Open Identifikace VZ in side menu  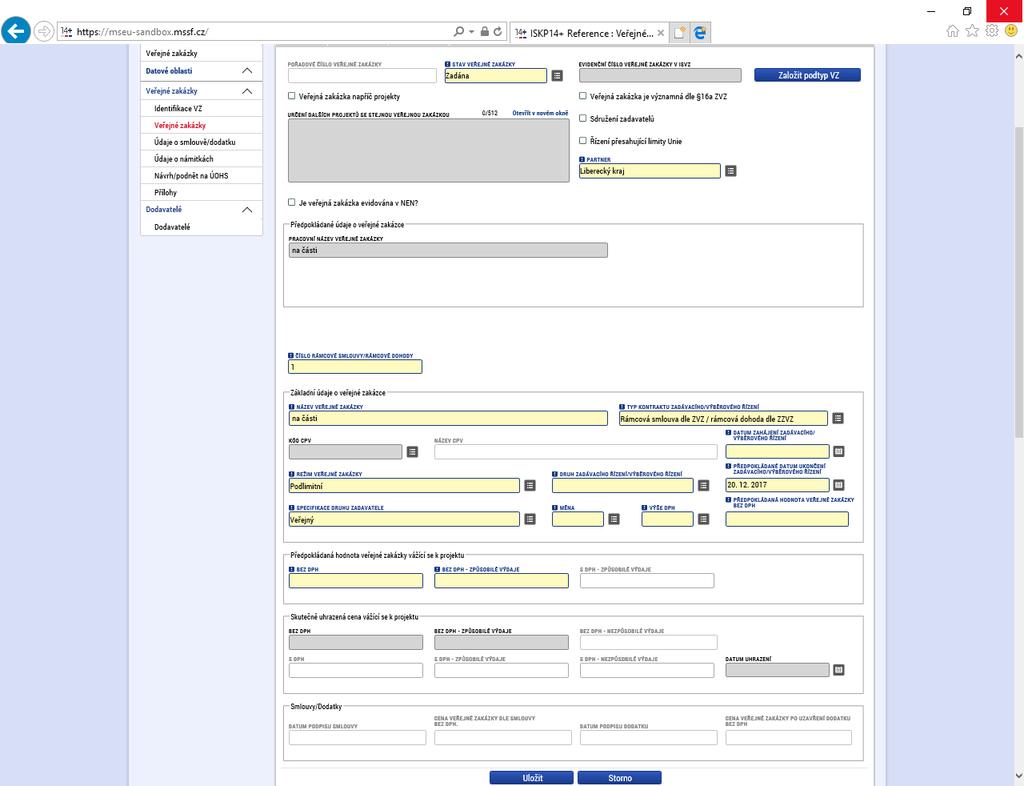pyautogui.click(x=178, y=108)
